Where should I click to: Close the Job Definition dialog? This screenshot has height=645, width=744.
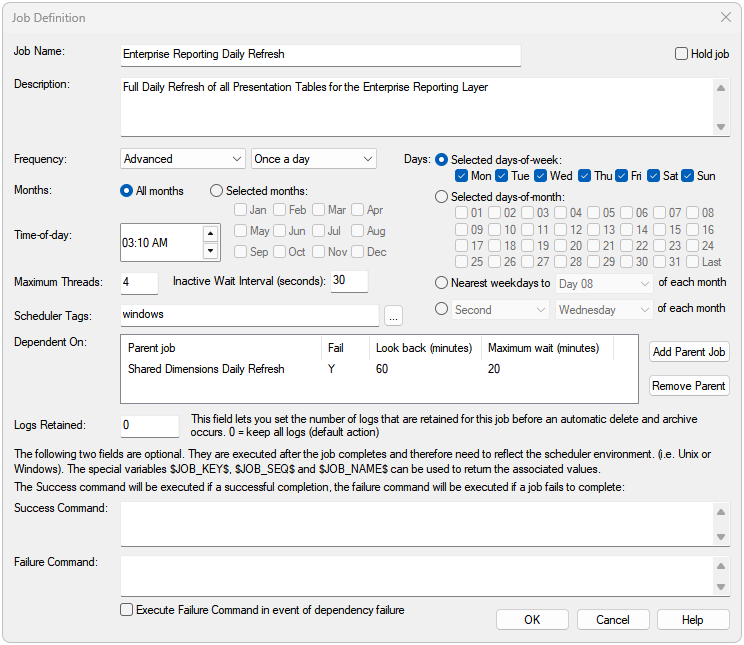pos(726,17)
